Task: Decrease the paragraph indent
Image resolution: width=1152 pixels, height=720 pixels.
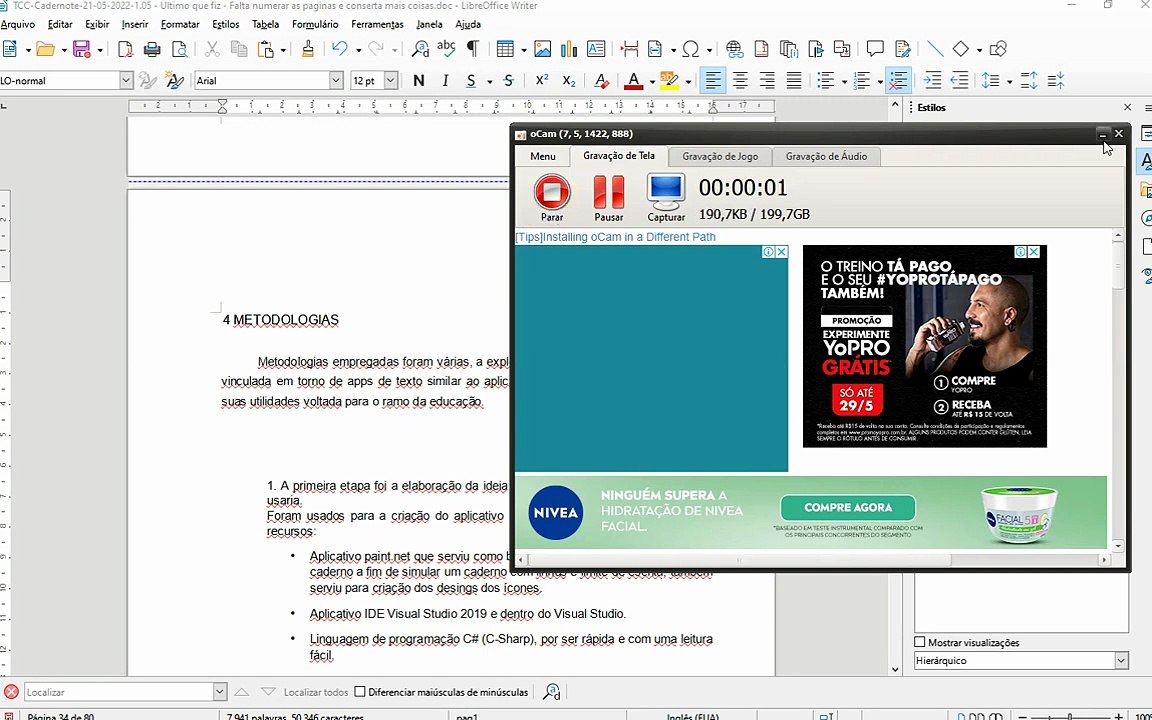Action: point(959,81)
